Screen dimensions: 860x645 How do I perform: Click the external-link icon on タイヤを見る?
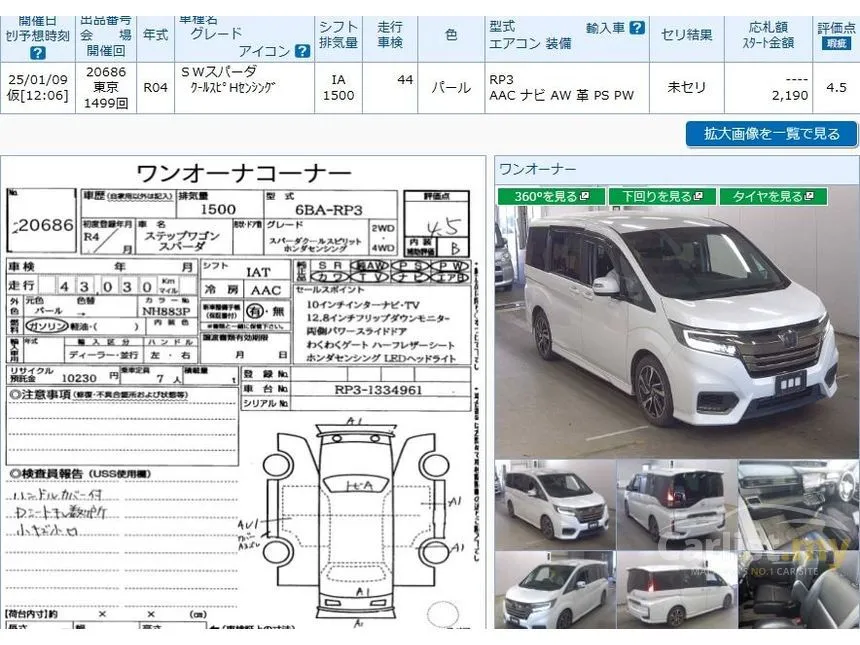pos(808,196)
